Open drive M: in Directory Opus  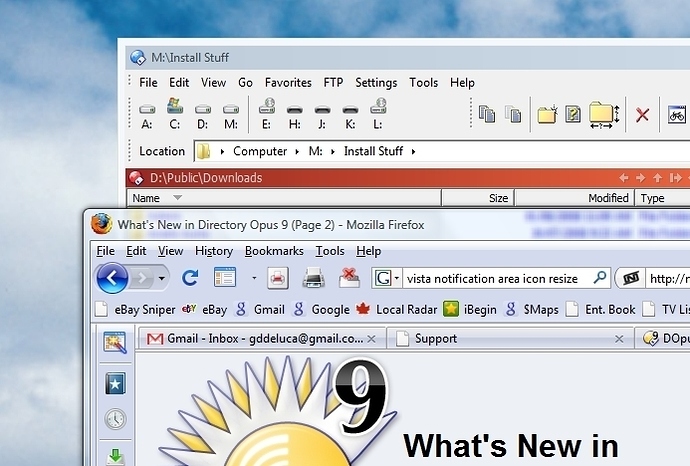(231, 115)
